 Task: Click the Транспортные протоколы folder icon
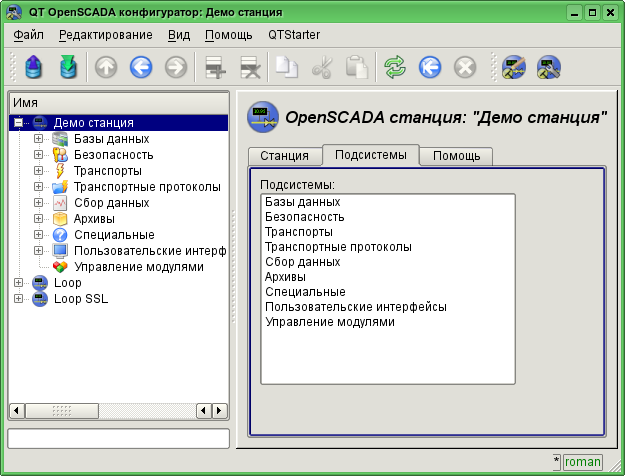click(x=60, y=187)
